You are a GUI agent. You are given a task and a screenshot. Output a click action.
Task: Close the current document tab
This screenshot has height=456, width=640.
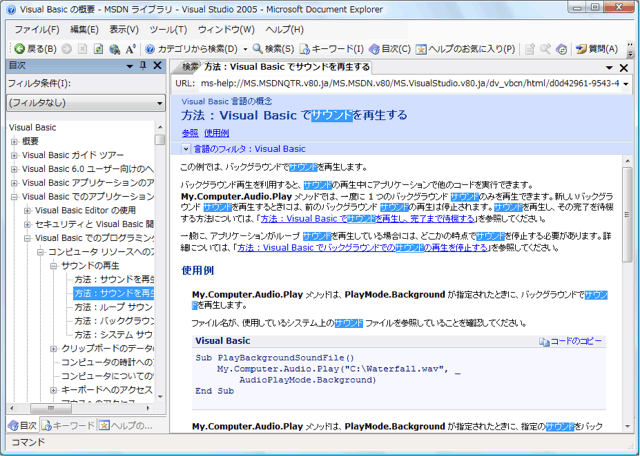pos(624,68)
